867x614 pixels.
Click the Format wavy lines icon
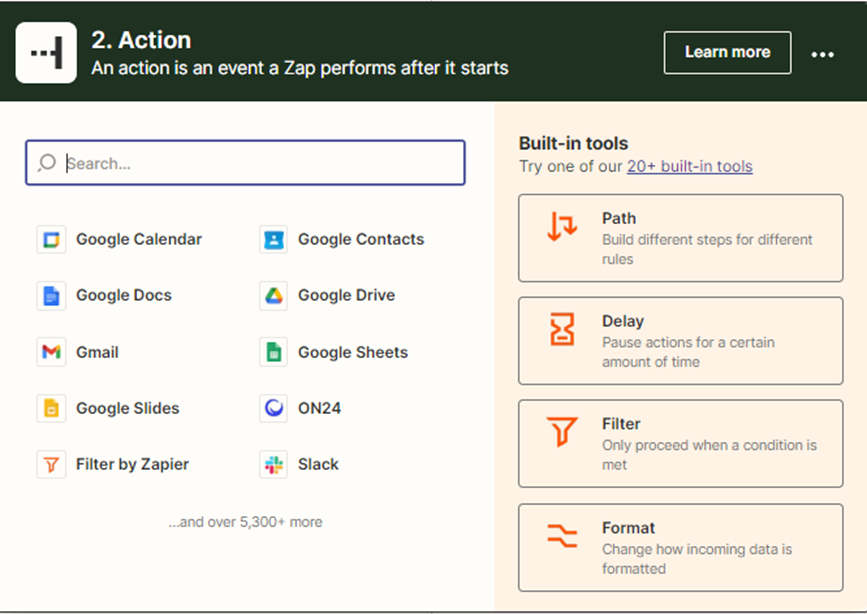[x=562, y=535]
